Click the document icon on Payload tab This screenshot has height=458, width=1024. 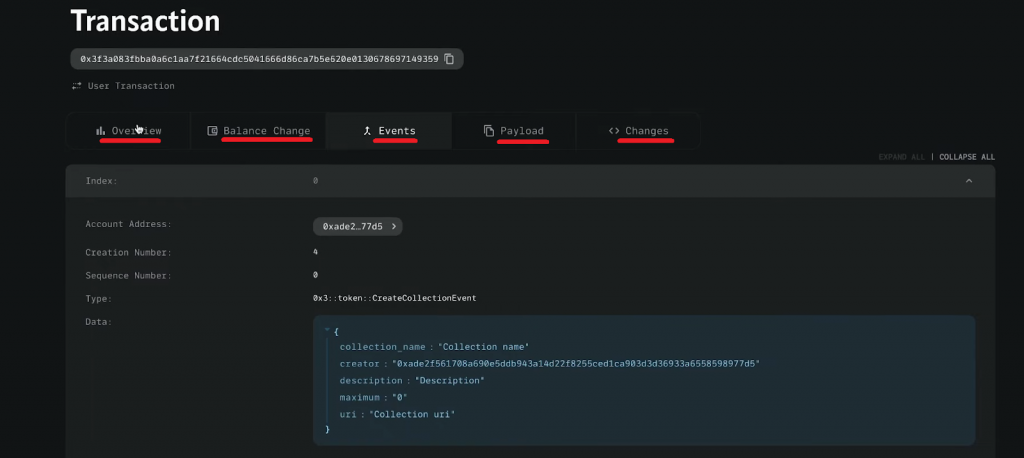pos(489,131)
